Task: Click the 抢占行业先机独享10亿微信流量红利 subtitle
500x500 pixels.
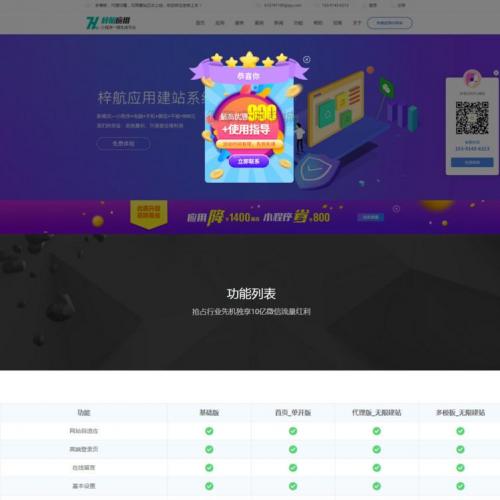Action: pos(251,312)
